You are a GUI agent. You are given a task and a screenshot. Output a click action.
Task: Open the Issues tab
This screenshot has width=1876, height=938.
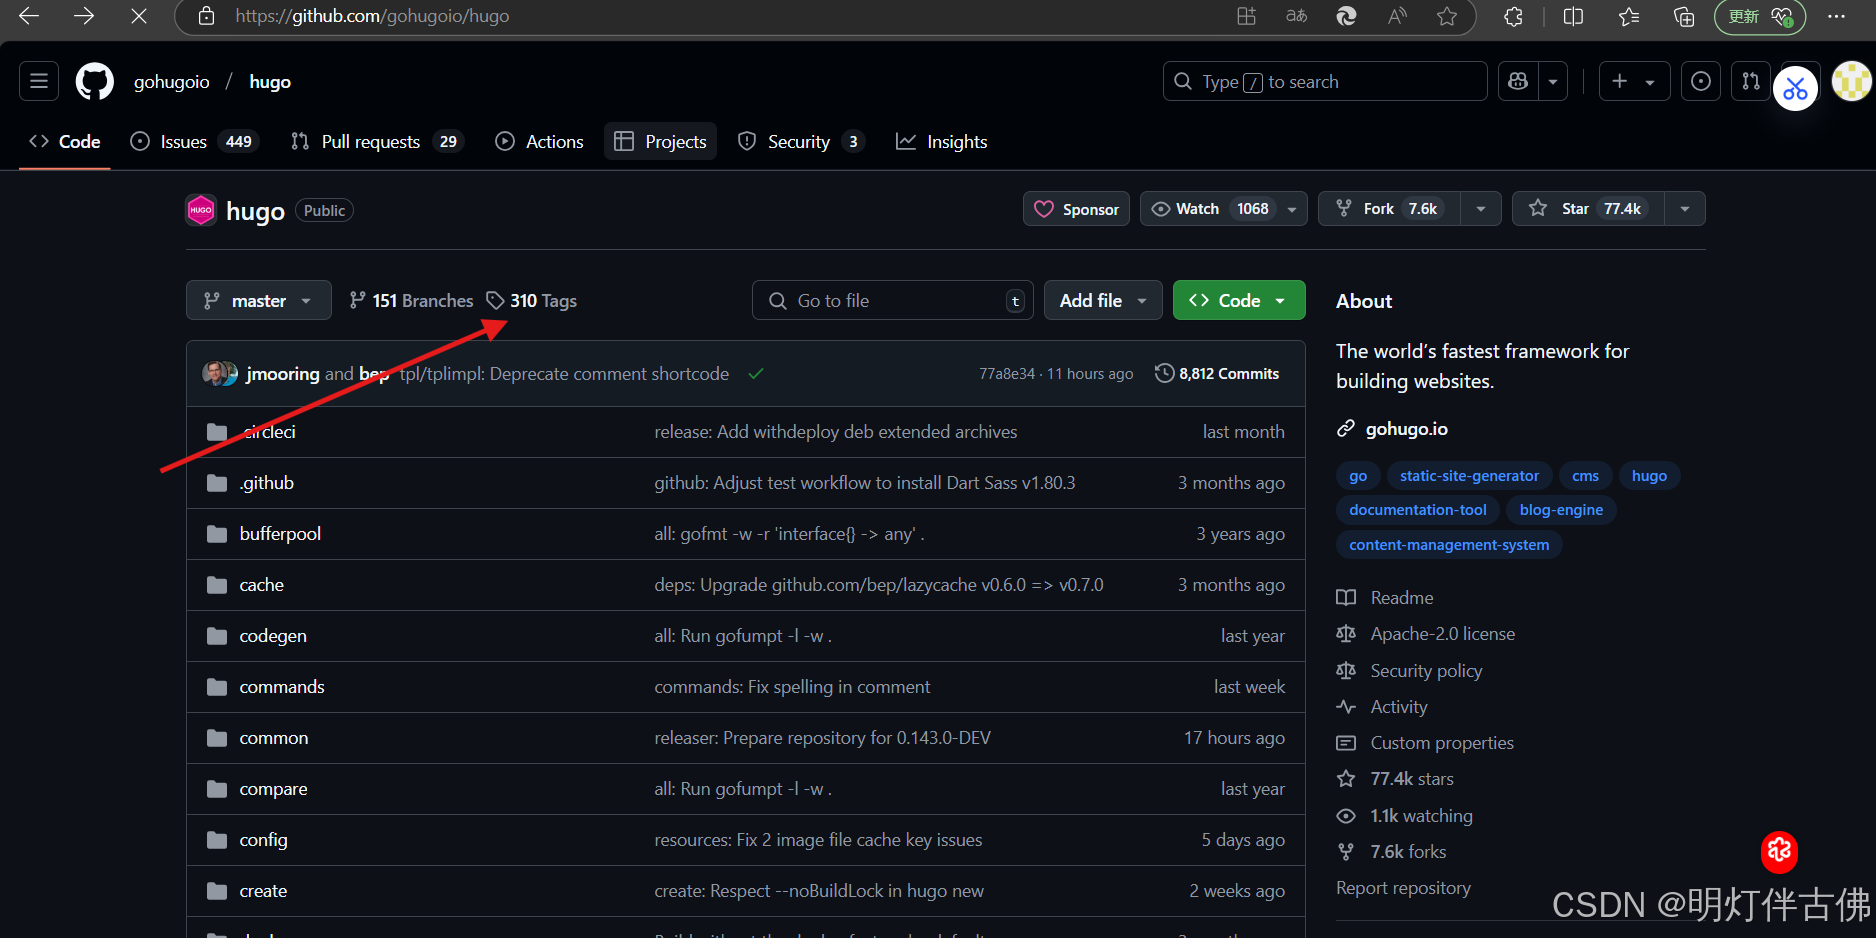pos(195,142)
